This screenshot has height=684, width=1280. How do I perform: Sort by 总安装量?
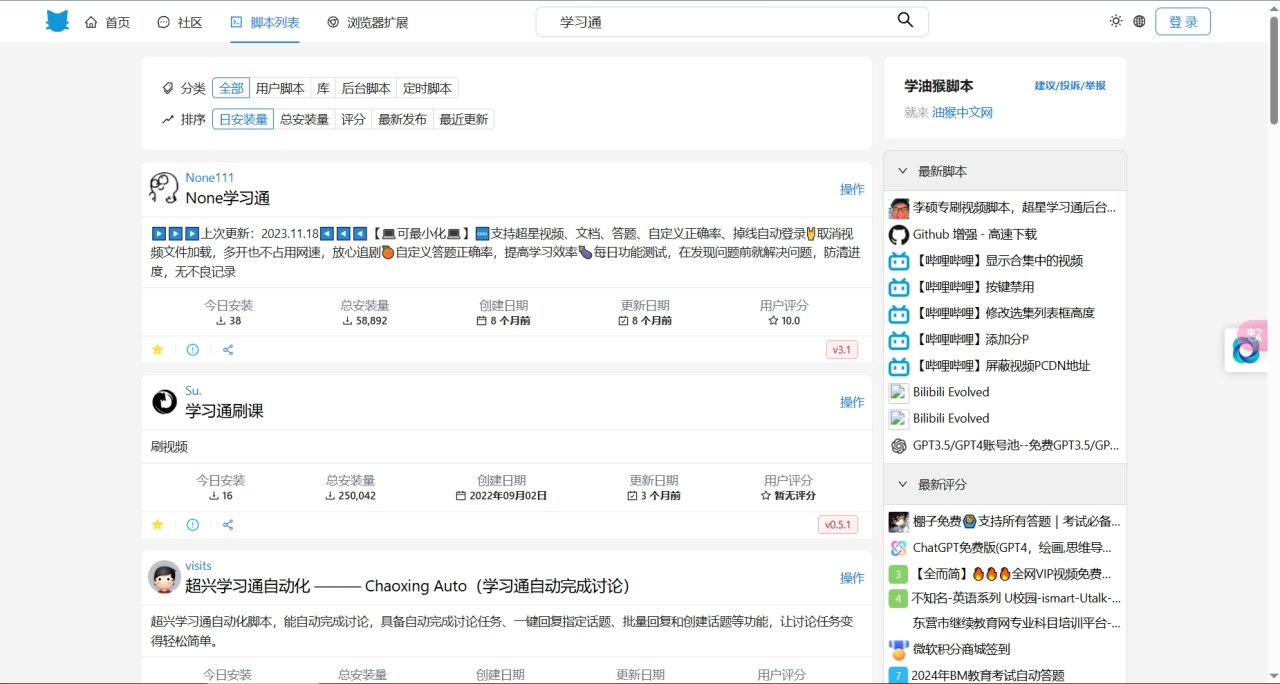[x=304, y=119]
